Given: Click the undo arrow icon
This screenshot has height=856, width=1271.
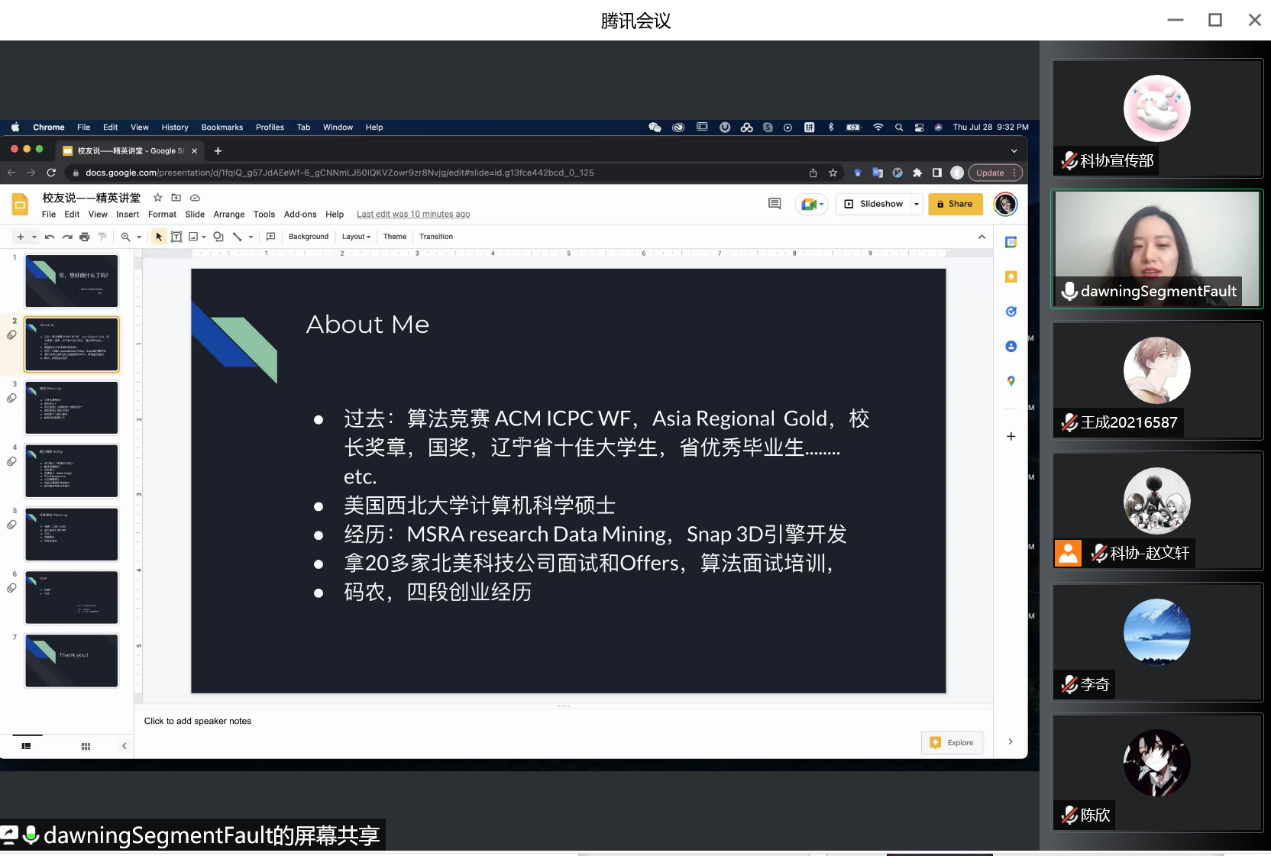Looking at the screenshot, I should 50,237.
